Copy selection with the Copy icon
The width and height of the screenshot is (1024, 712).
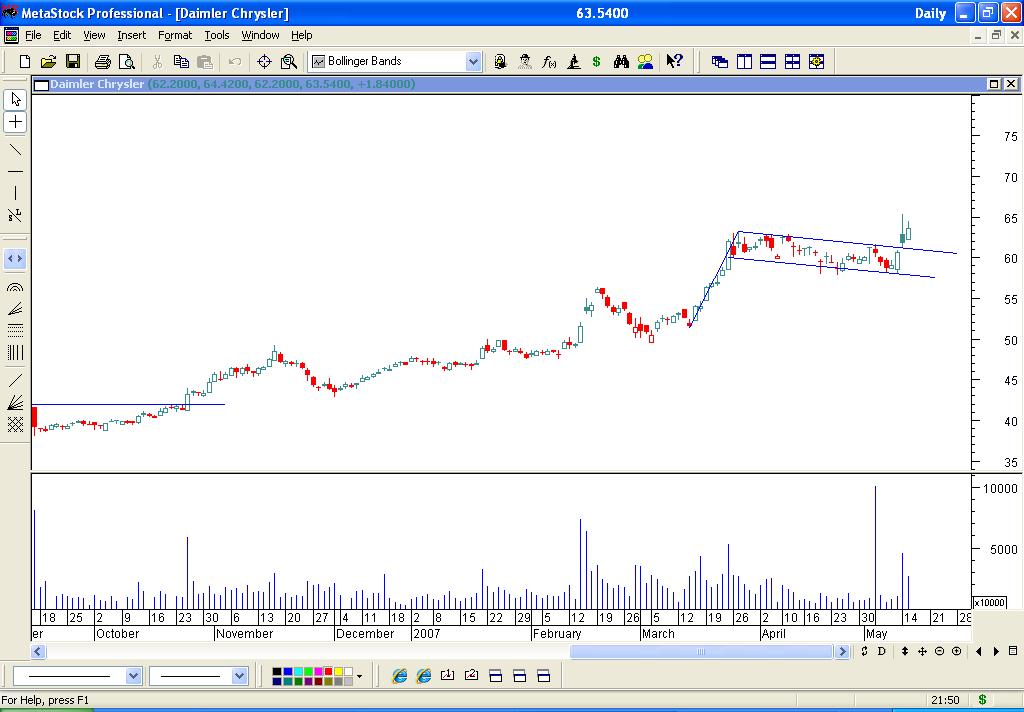181,61
